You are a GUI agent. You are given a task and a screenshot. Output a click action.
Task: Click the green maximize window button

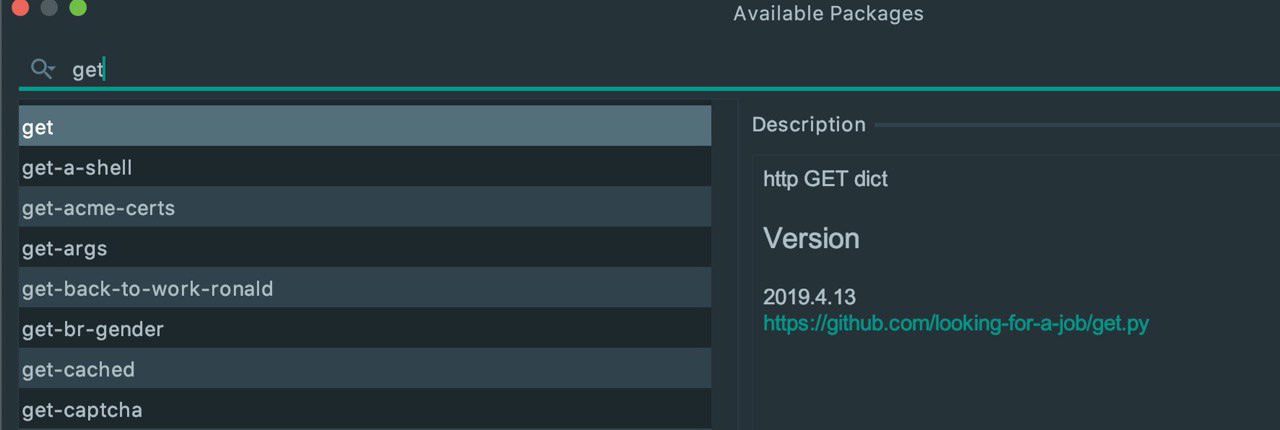pyautogui.click(x=78, y=8)
